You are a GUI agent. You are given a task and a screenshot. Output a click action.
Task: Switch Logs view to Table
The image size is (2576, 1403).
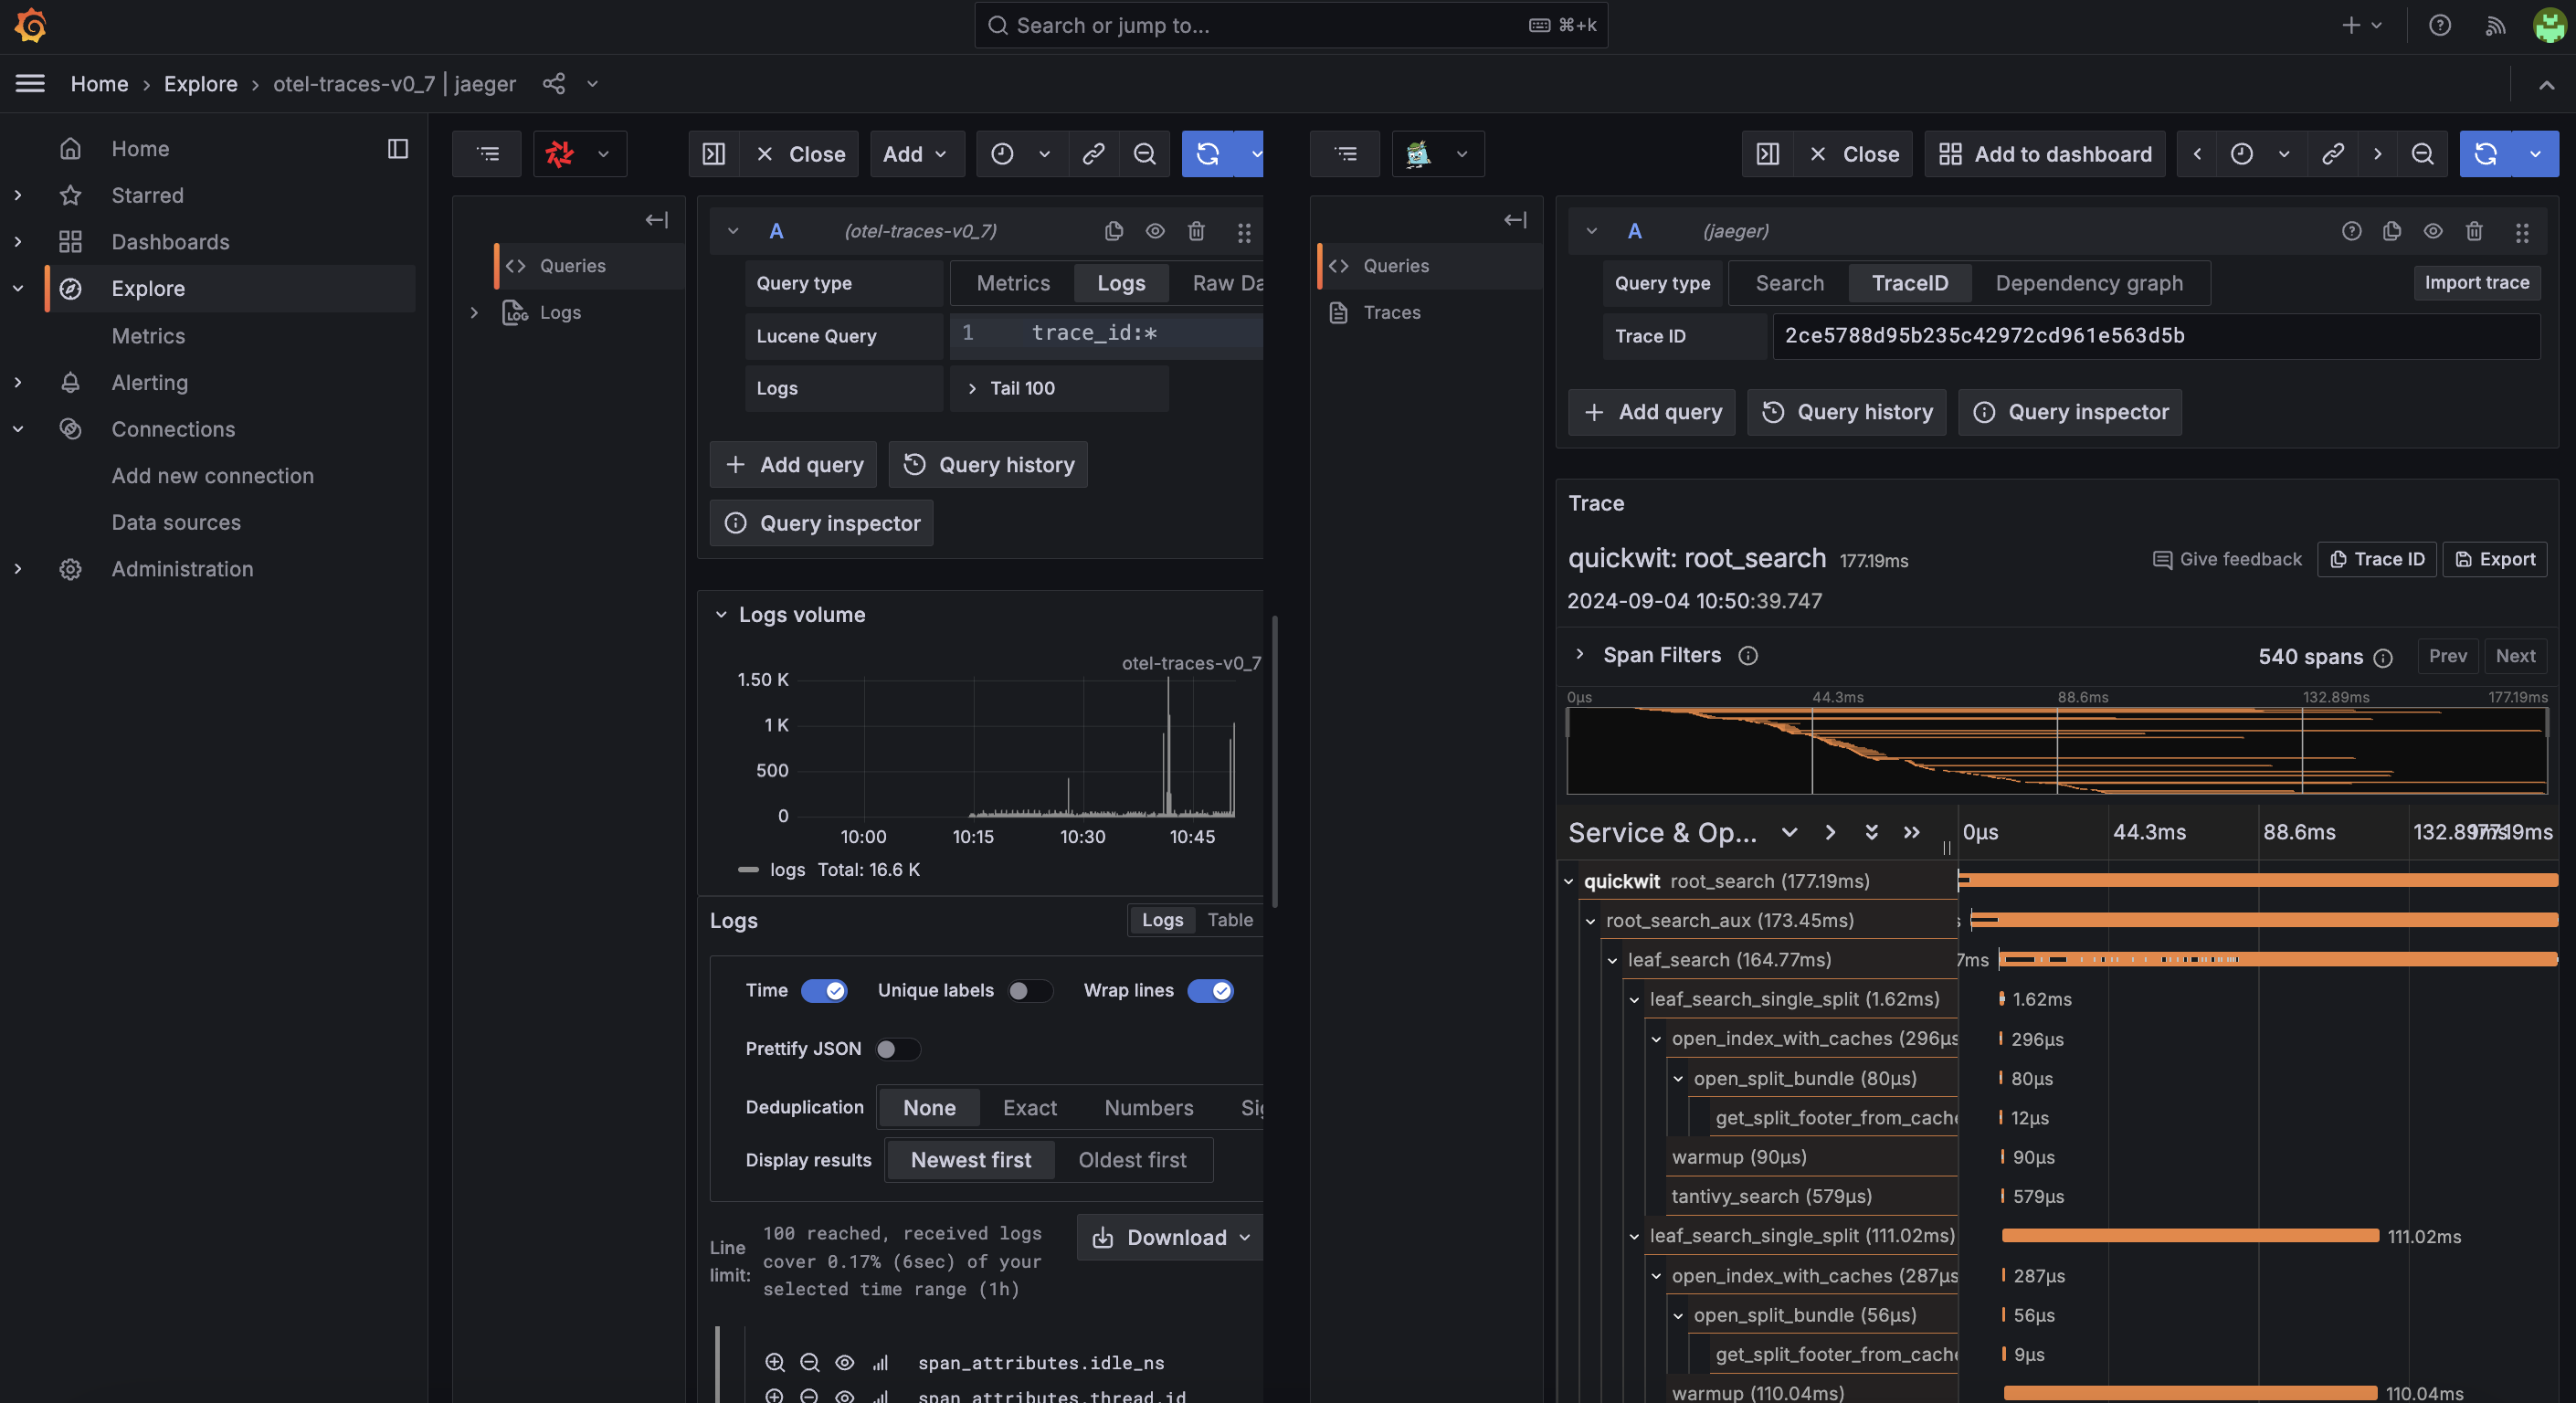tap(1230, 920)
